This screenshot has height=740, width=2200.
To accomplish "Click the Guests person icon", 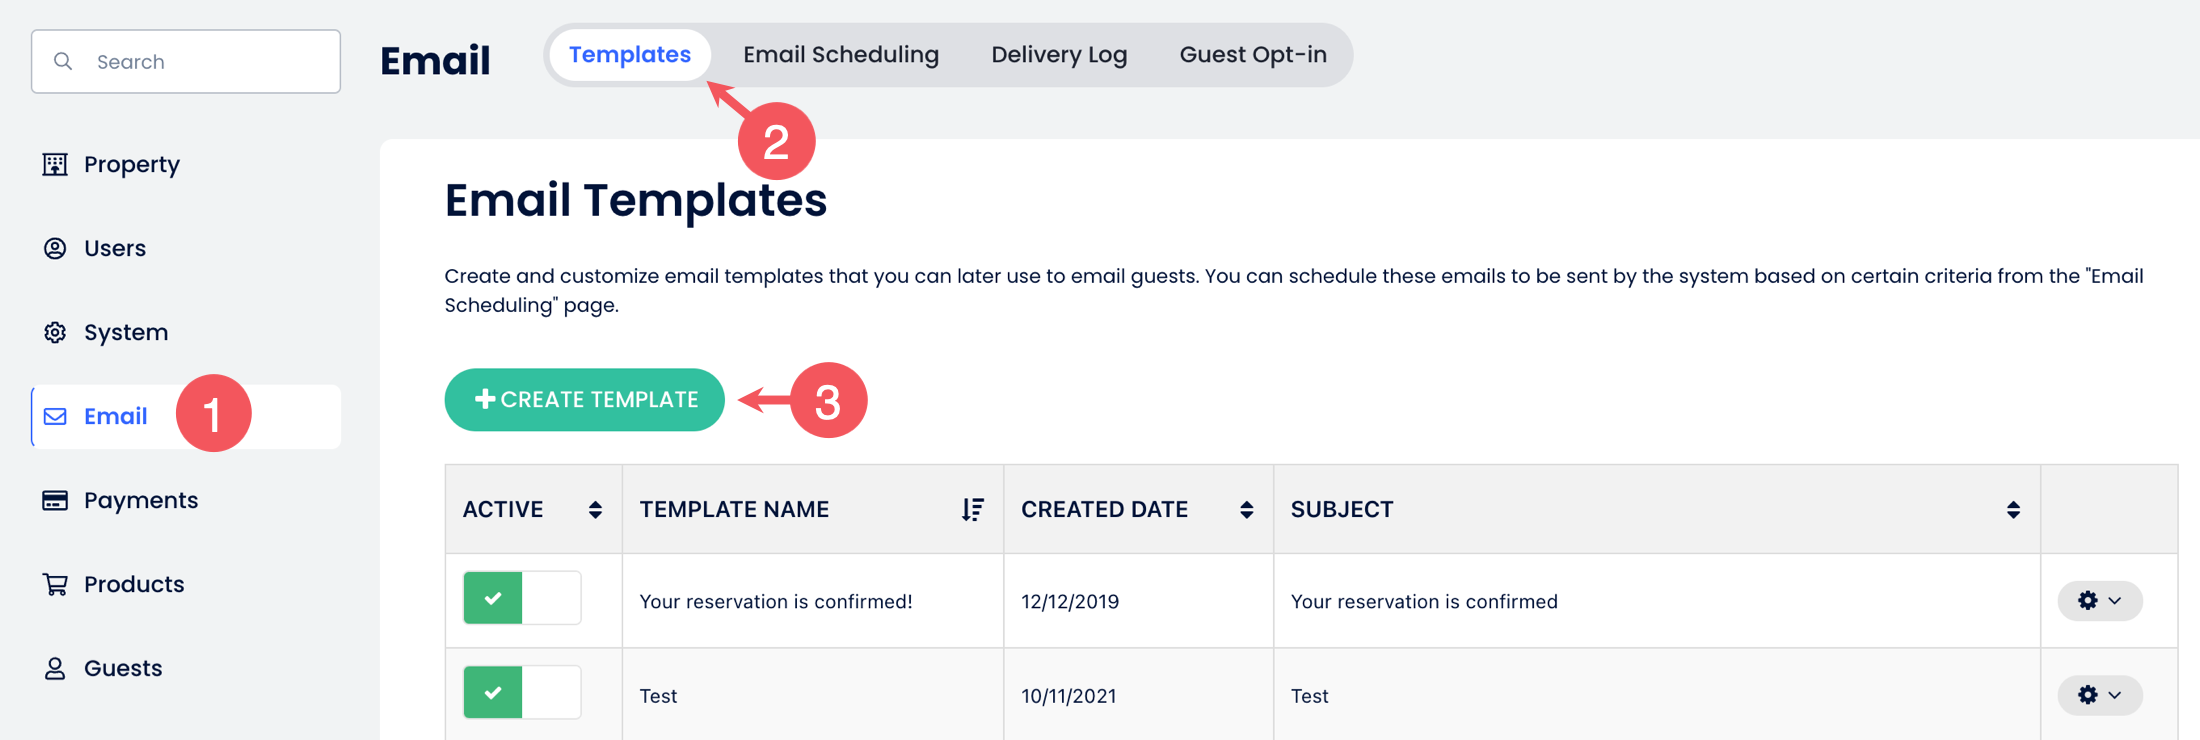I will (x=55, y=668).
